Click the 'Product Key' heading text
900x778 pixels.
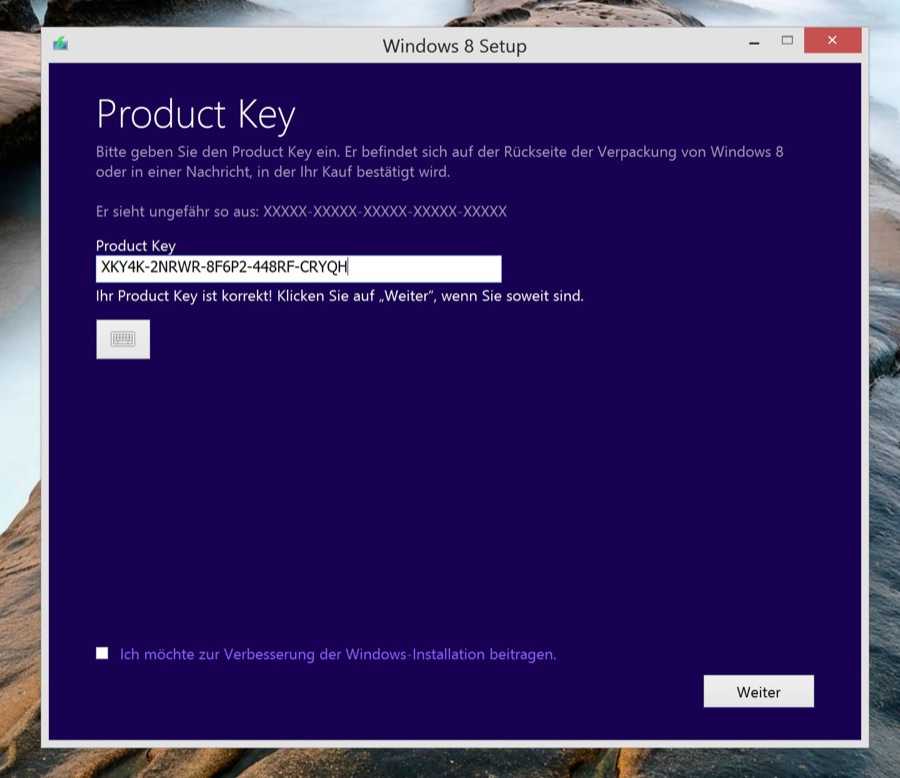tap(196, 114)
